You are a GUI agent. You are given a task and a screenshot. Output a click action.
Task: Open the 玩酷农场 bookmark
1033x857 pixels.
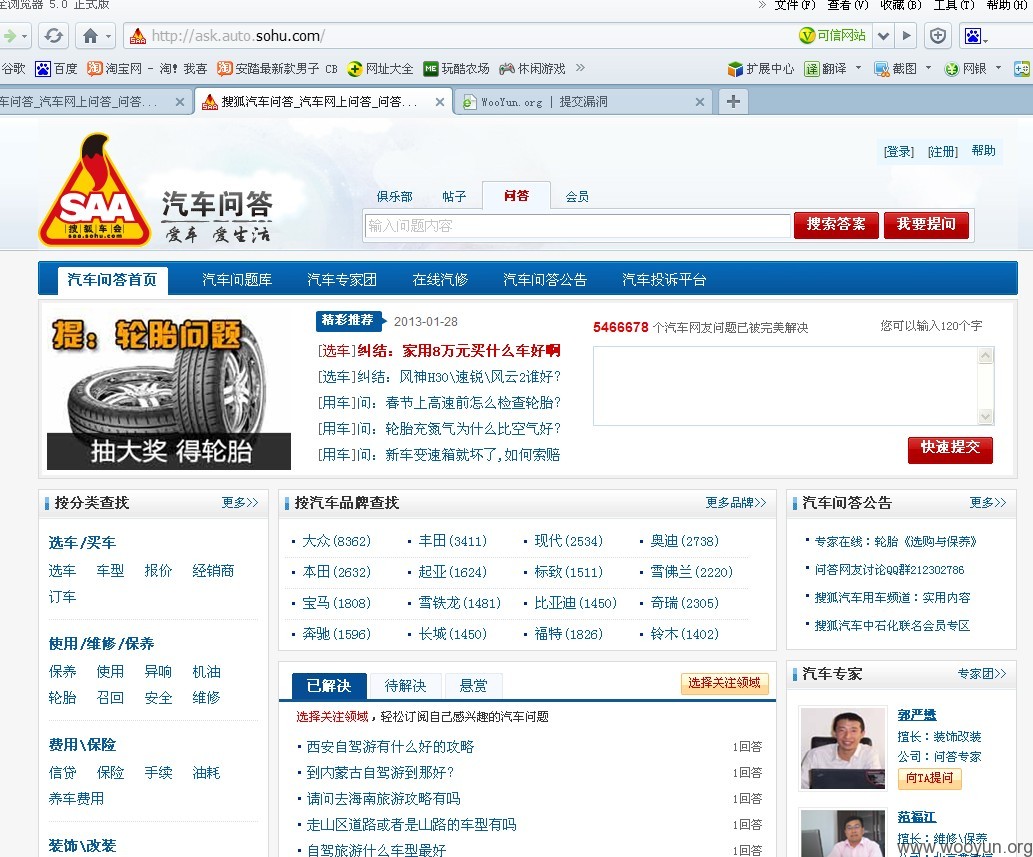tap(457, 69)
